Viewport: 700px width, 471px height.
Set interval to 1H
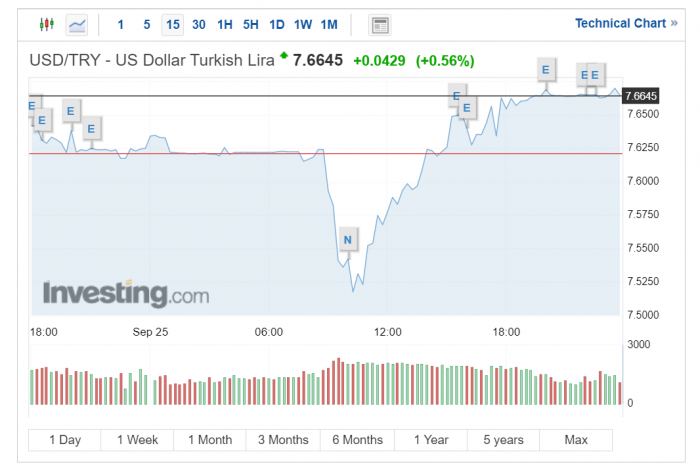tap(225, 25)
